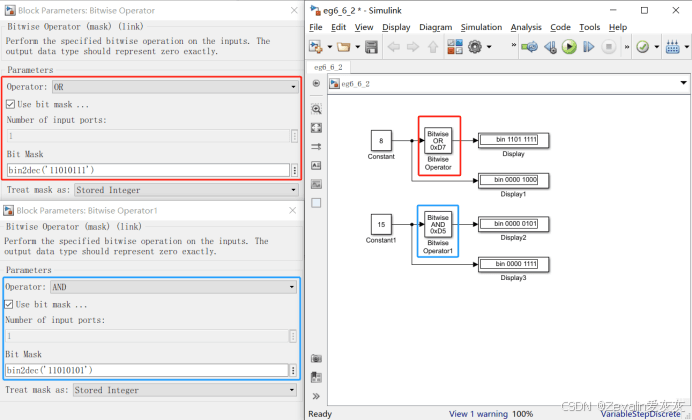
Task: Expand the Build Model dropdown arrow
Action: pos(687,47)
